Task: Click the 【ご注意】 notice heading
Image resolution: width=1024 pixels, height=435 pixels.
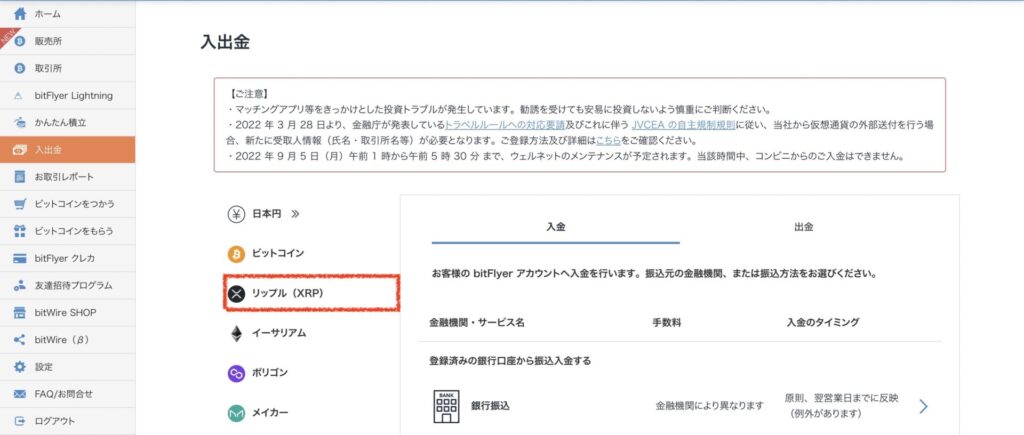Action: click(x=249, y=94)
